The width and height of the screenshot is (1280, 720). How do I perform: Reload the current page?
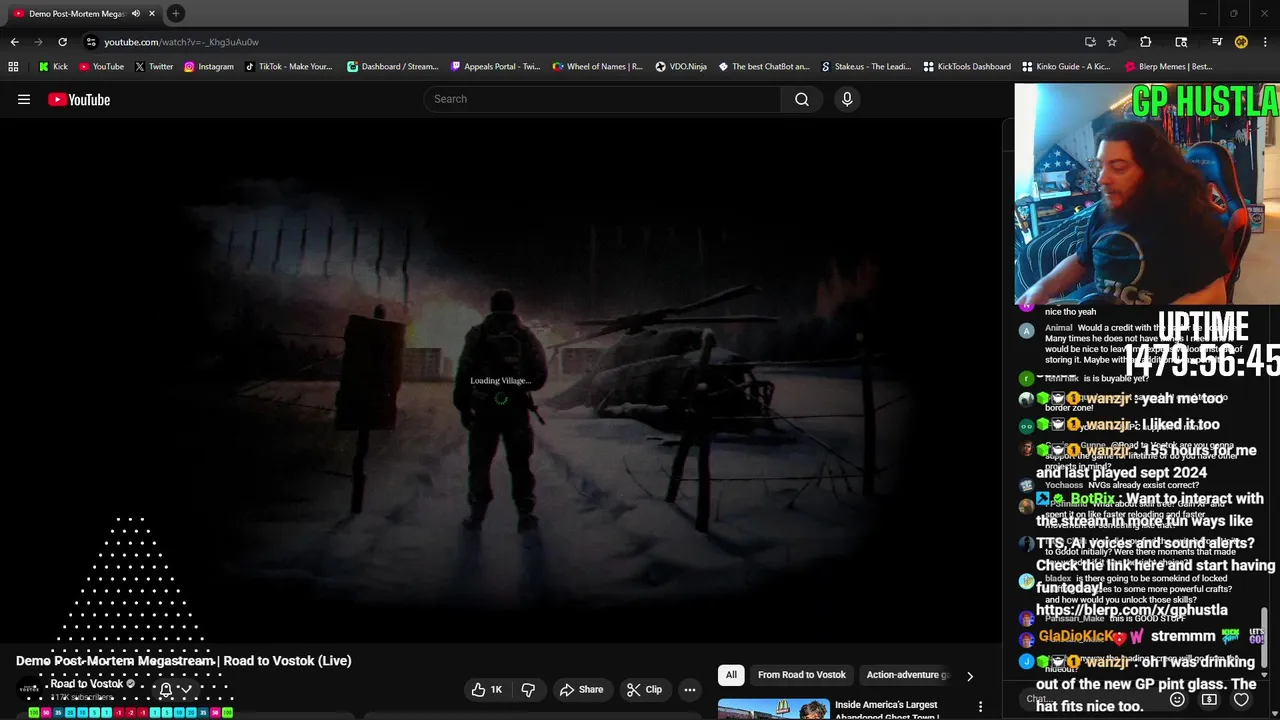(62, 42)
